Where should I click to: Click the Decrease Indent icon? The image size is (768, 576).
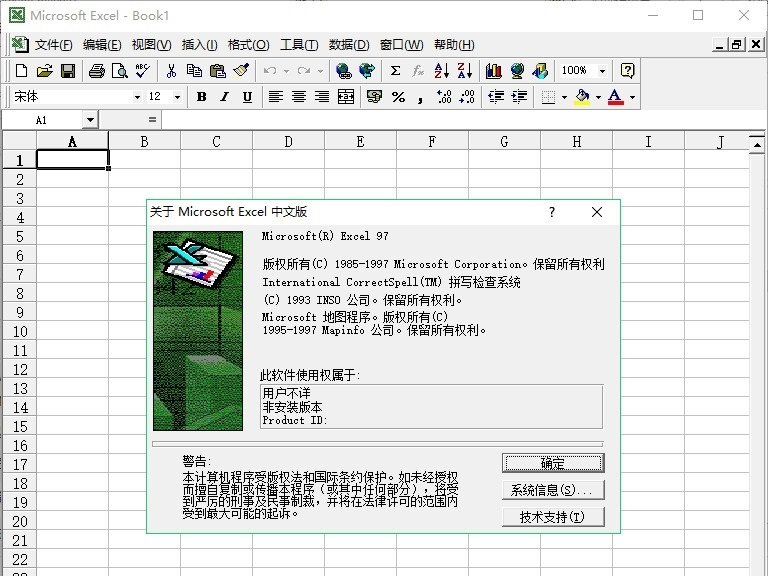click(x=496, y=97)
